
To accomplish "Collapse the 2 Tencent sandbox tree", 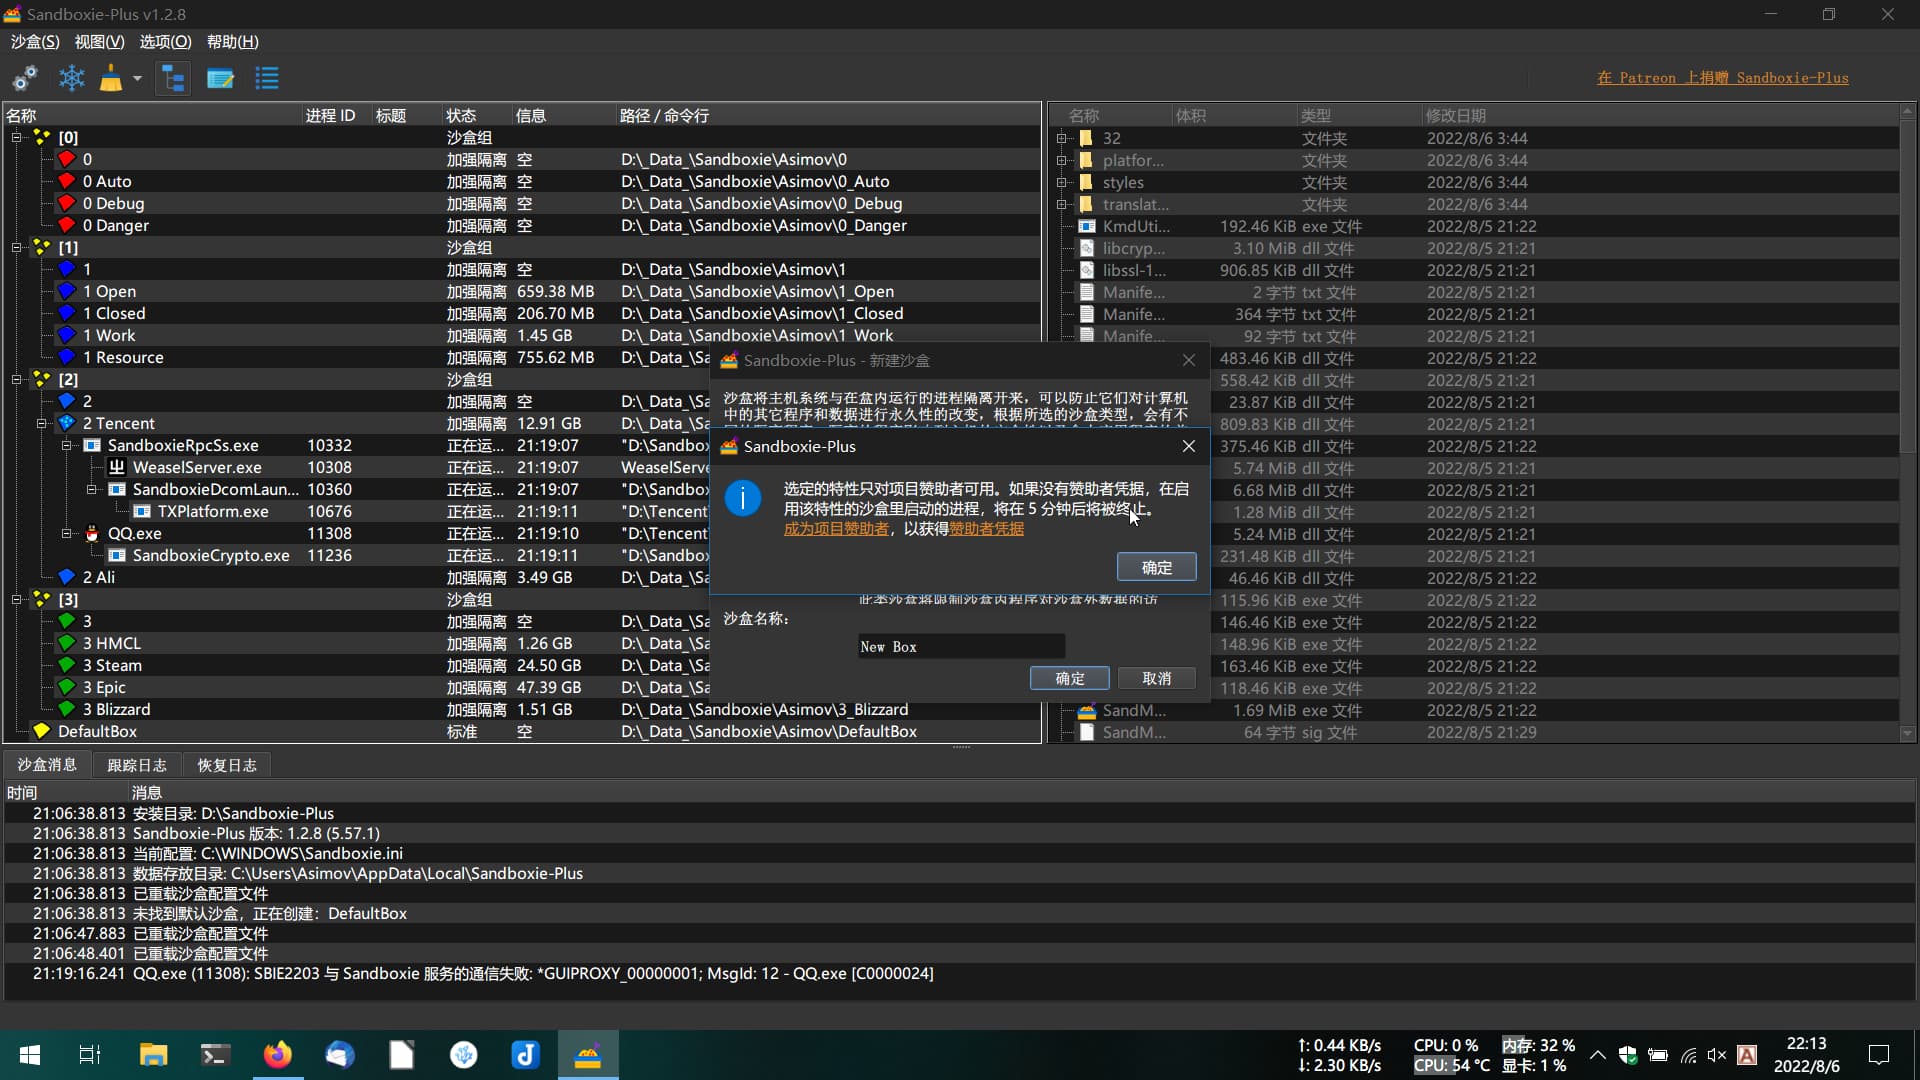I will (x=42, y=423).
